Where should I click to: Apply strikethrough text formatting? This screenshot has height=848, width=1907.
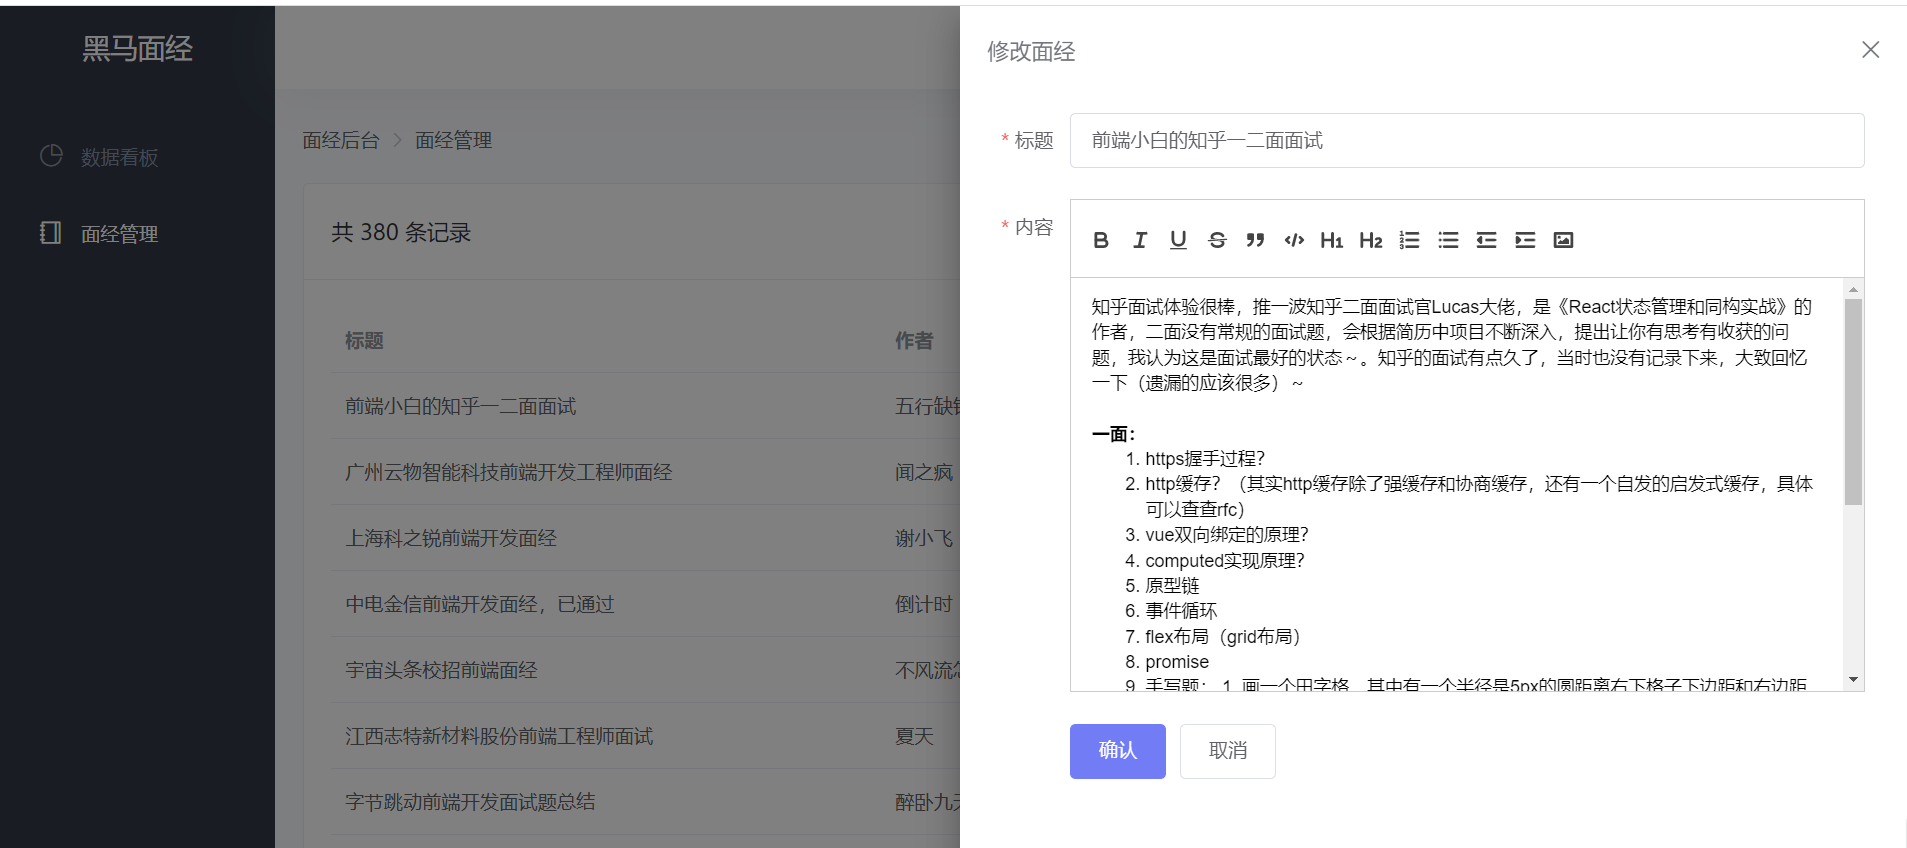pyautogui.click(x=1217, y=240)
